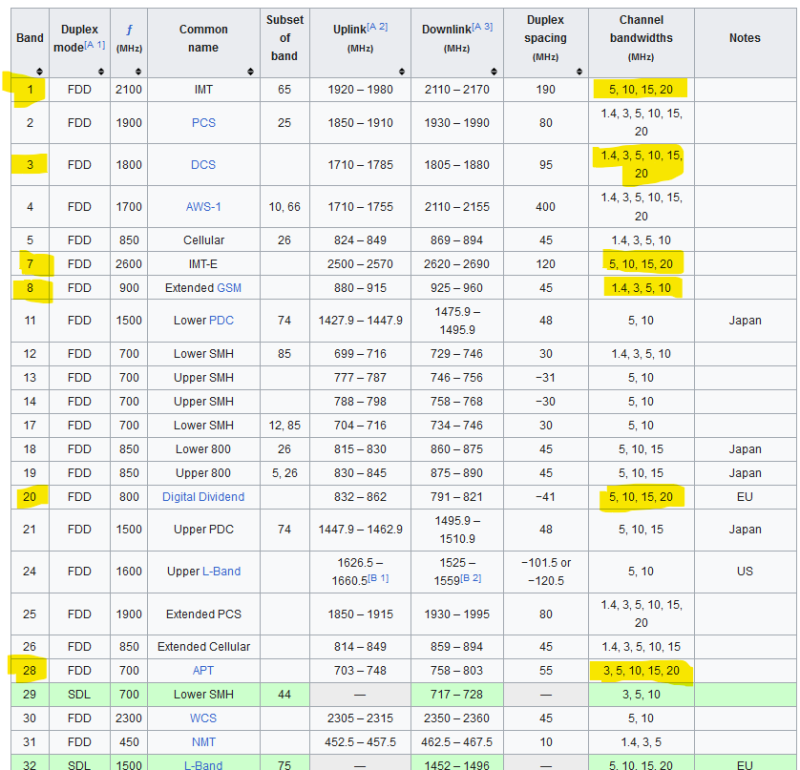The width and height of the screenshot is (800, 770).
Task: Sort by Duplex spacing column arrows
Action: tap(579, 71)
